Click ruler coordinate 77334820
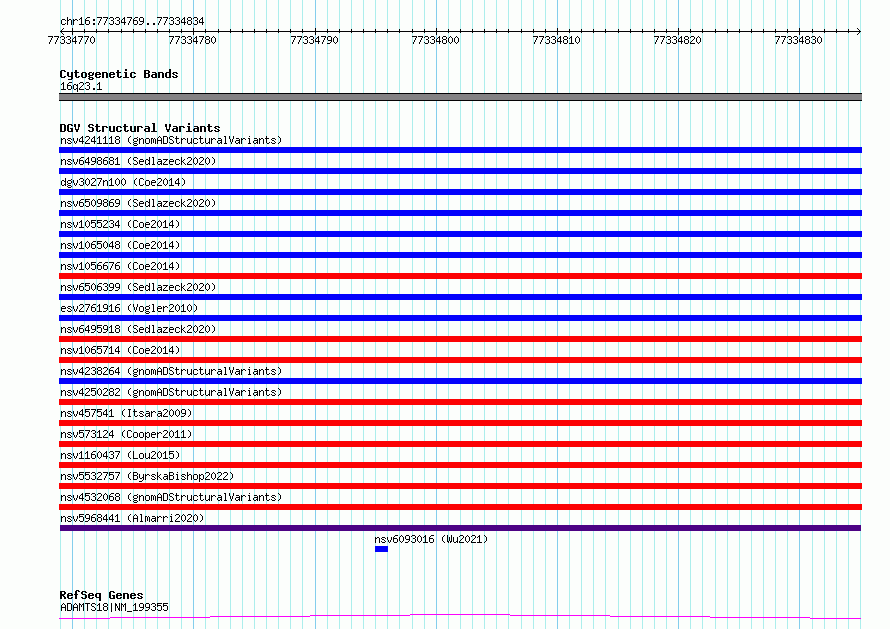Image resolution: width=890 pixels, height=629 pixels. pyautogui.click(x=677, y=40)
